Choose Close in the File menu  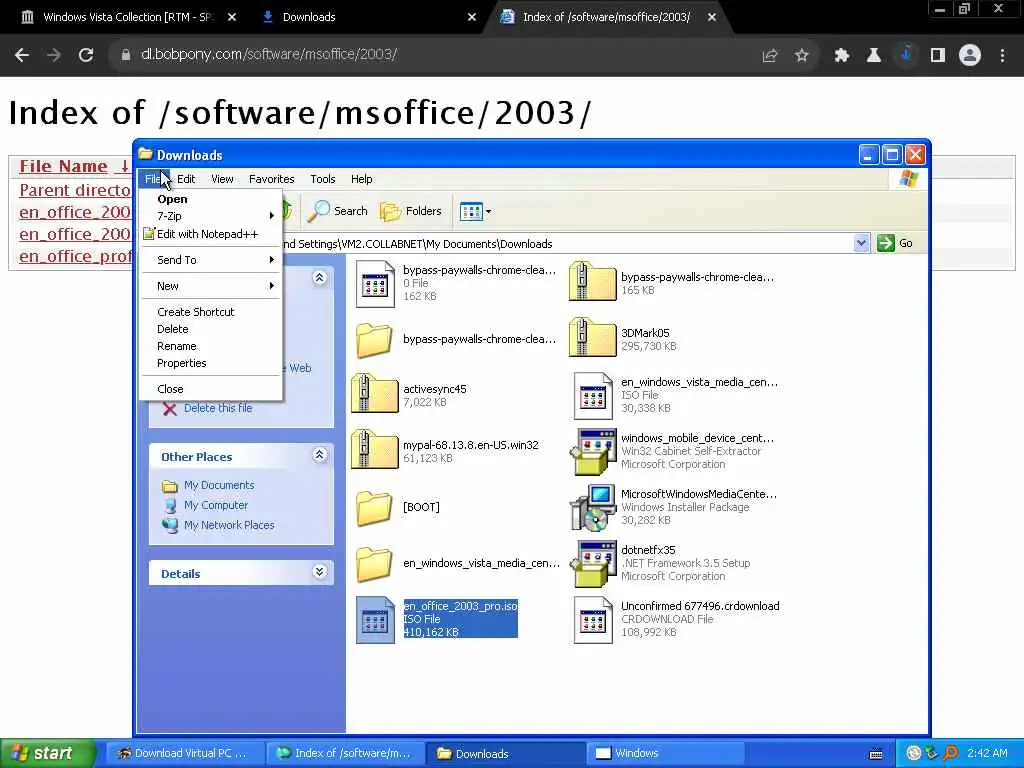210,389
